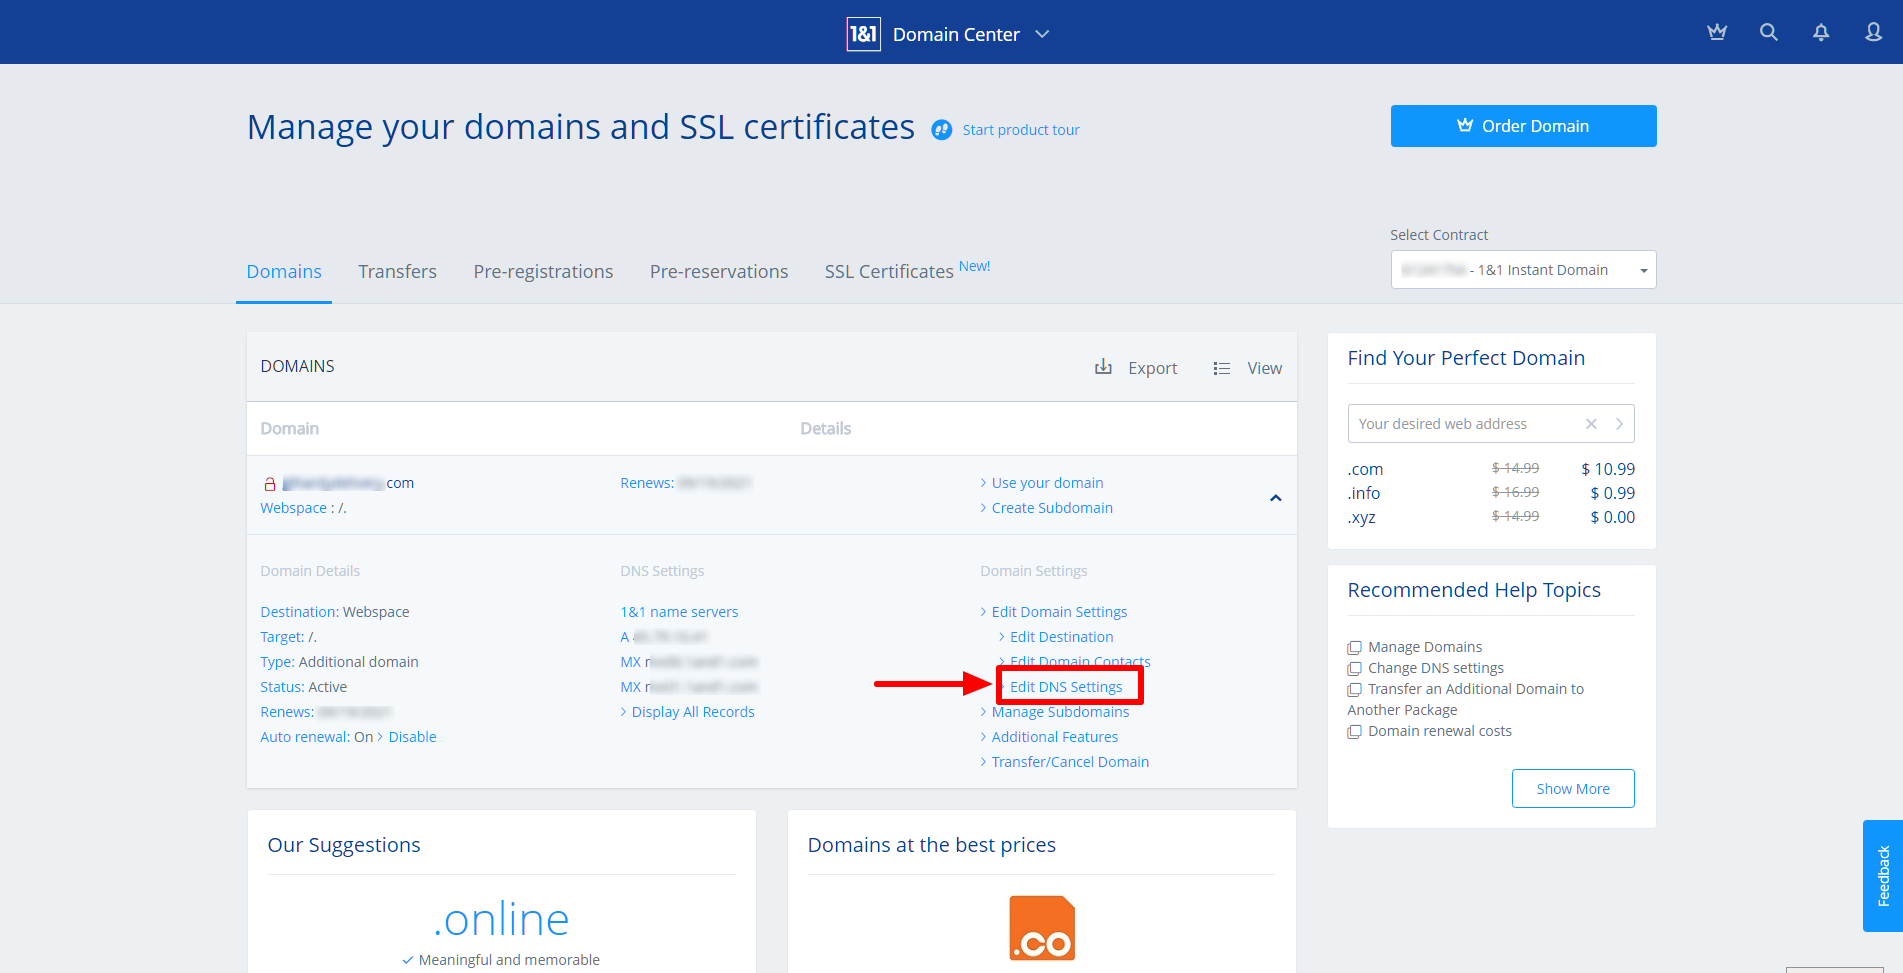This screenshot has width=1903, height=973.
Task: Open the Select Contract dropdown
Action: (x=1642, y=269)
